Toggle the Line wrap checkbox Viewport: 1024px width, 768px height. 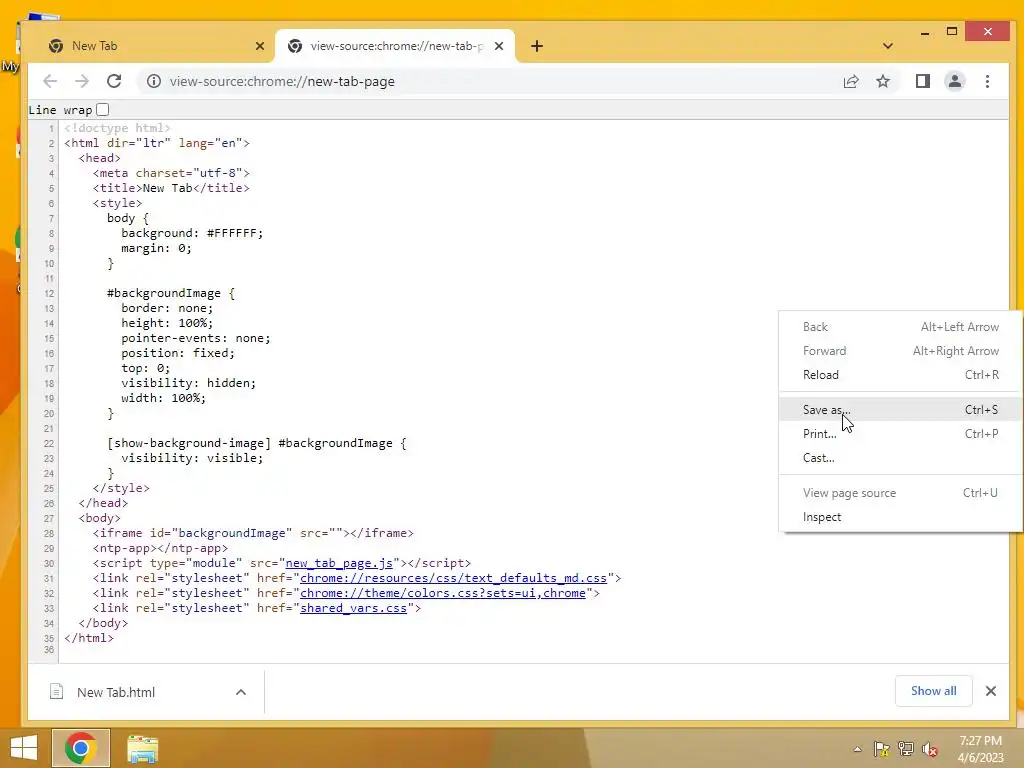[103, 110]
